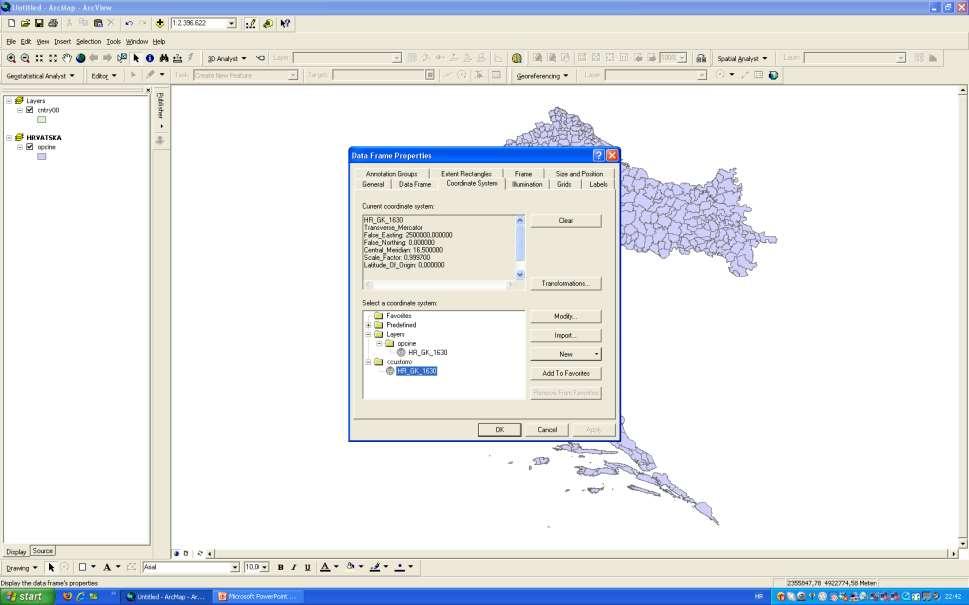The height and width of the screenshot is (605, 969).
Task: Click the cntry00 layer color symbol
Action: click(x=41, y=120)
